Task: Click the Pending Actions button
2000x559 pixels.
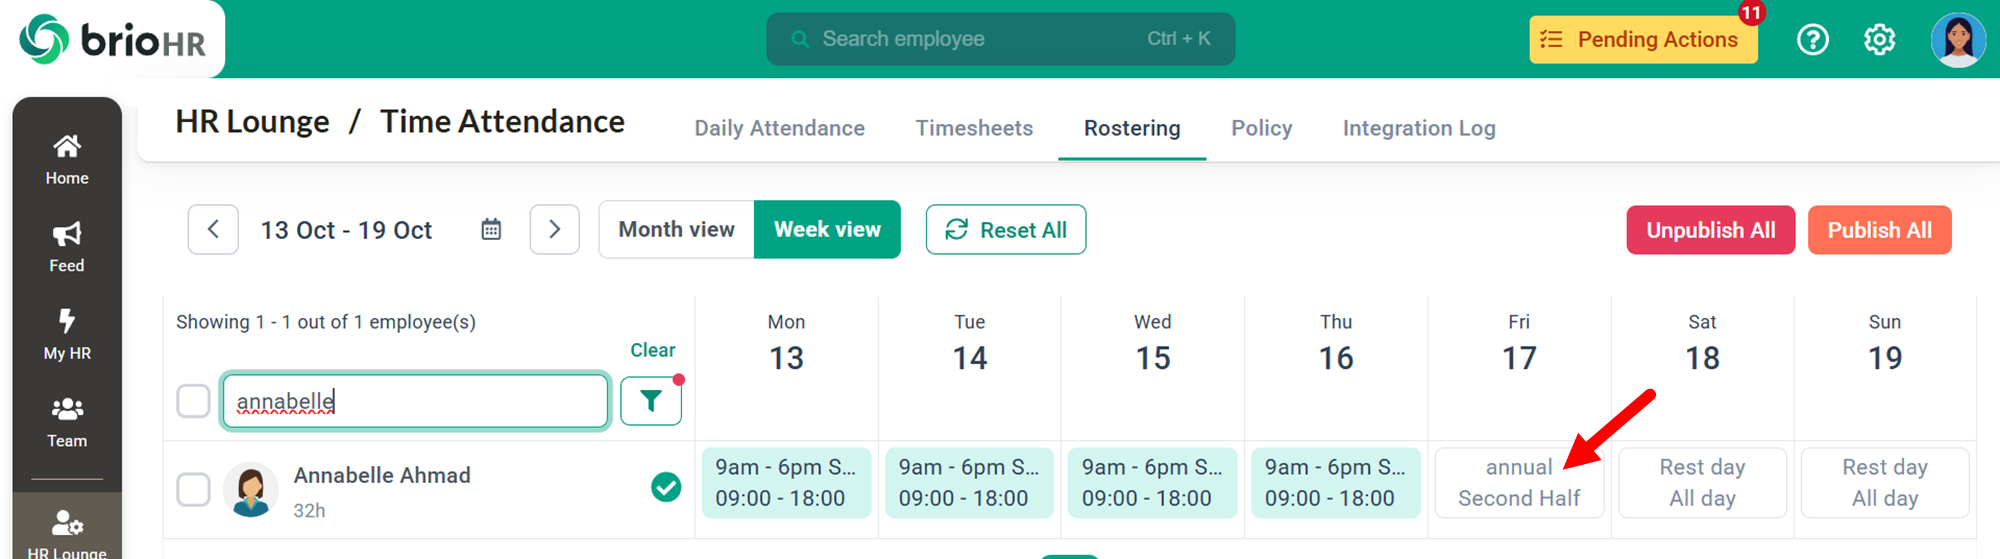Action: point(1643,40)
